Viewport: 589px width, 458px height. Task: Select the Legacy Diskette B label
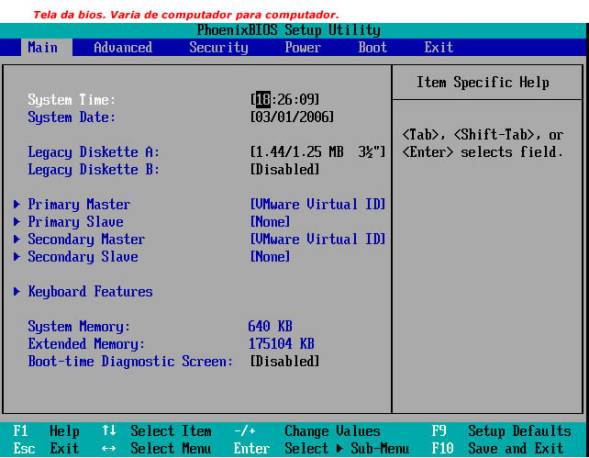(94, 169)
